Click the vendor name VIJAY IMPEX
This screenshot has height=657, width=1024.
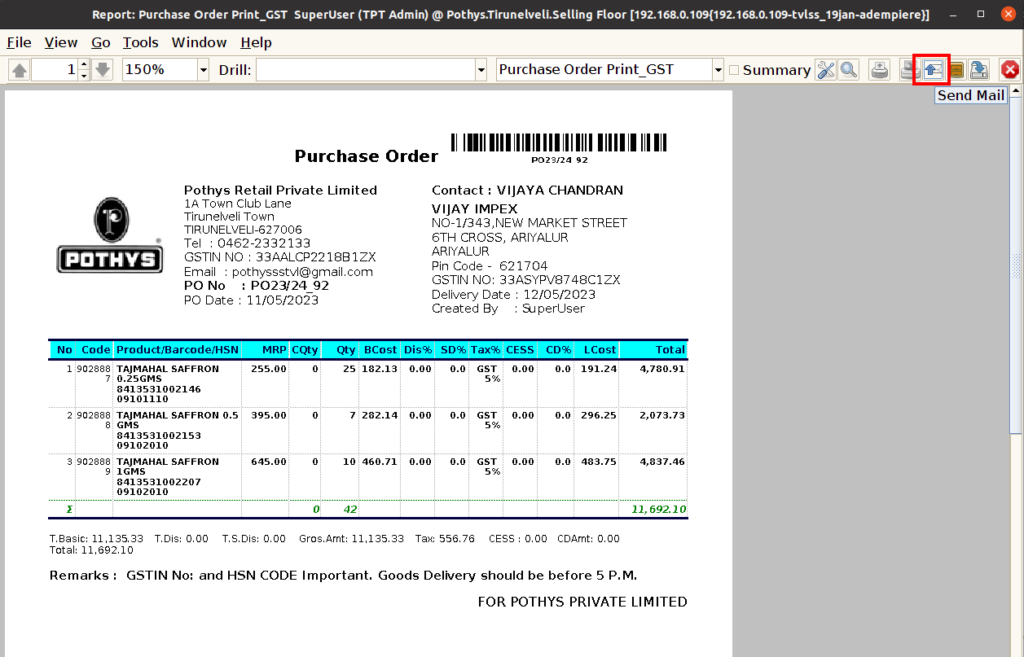pos(474,209)
